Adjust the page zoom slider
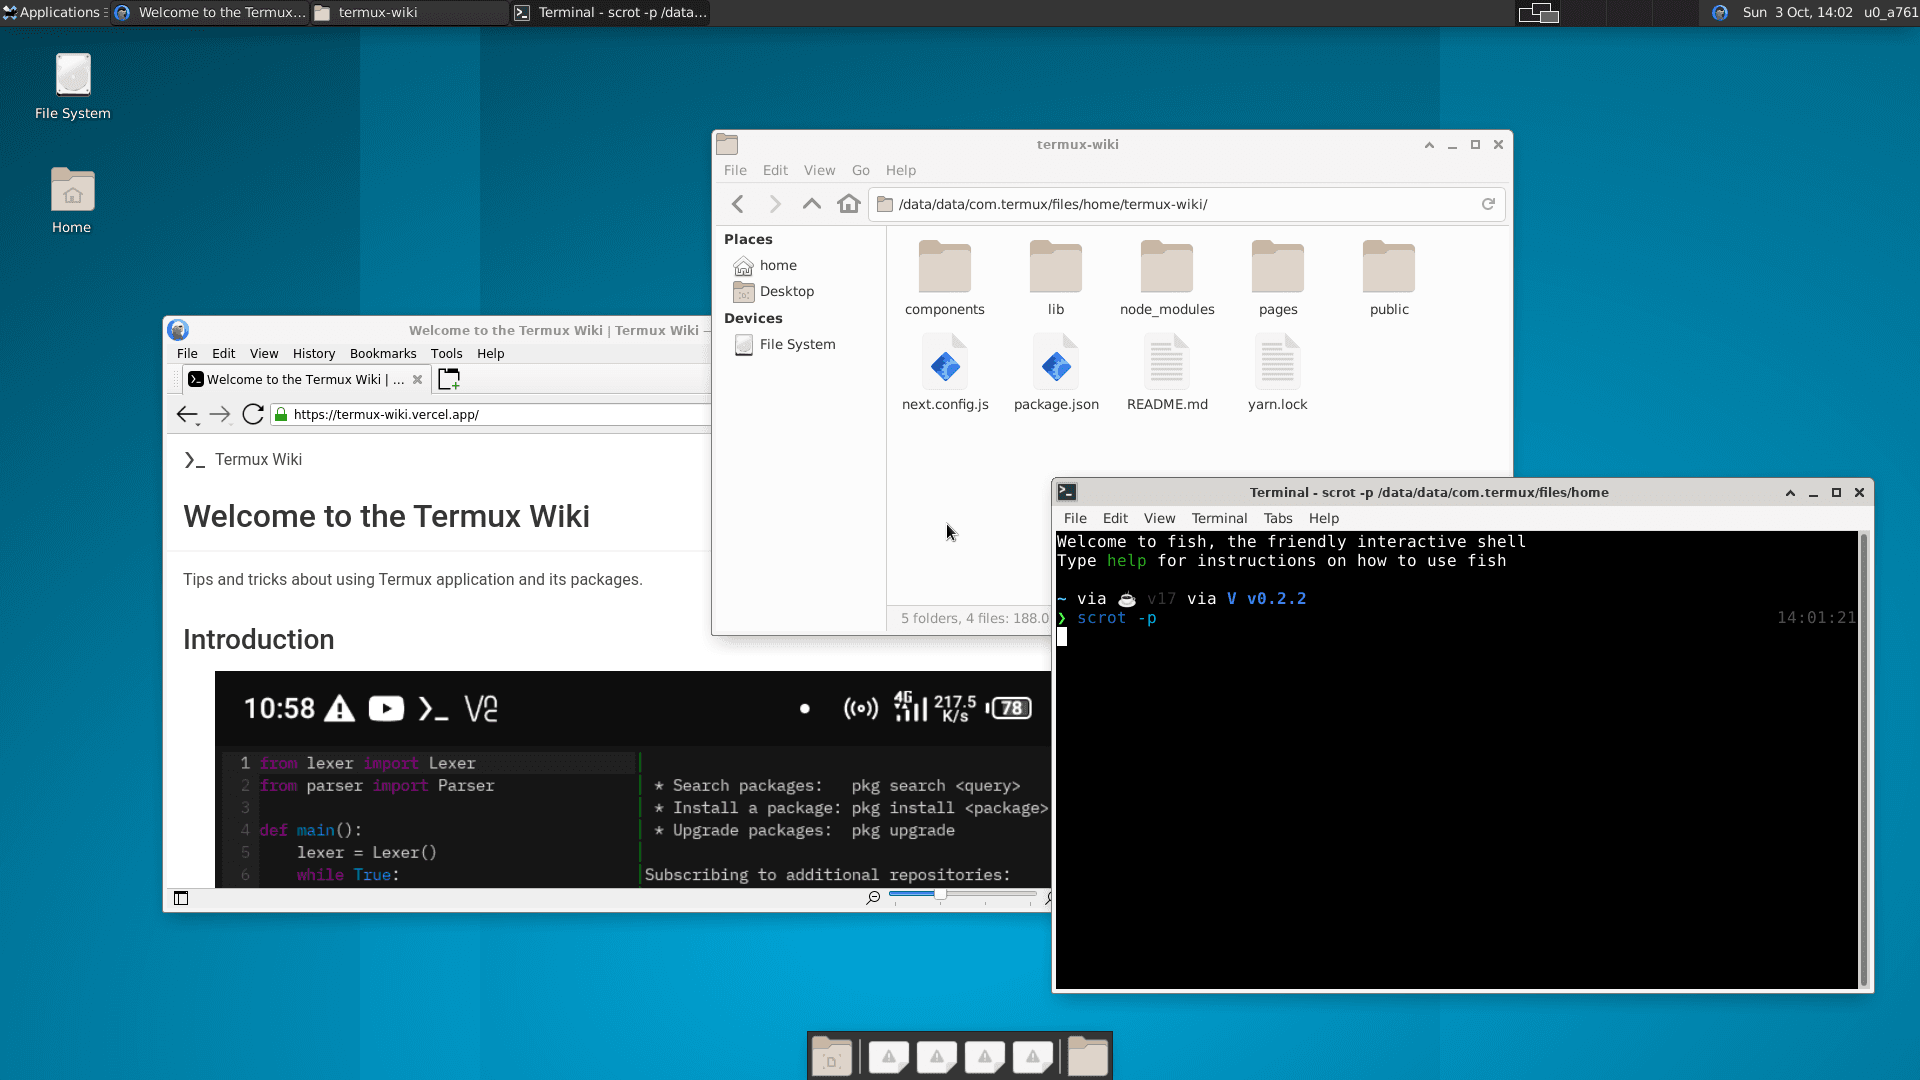Image resolution: width=1920 pixels, height=1080 pixels. [940, 896]
